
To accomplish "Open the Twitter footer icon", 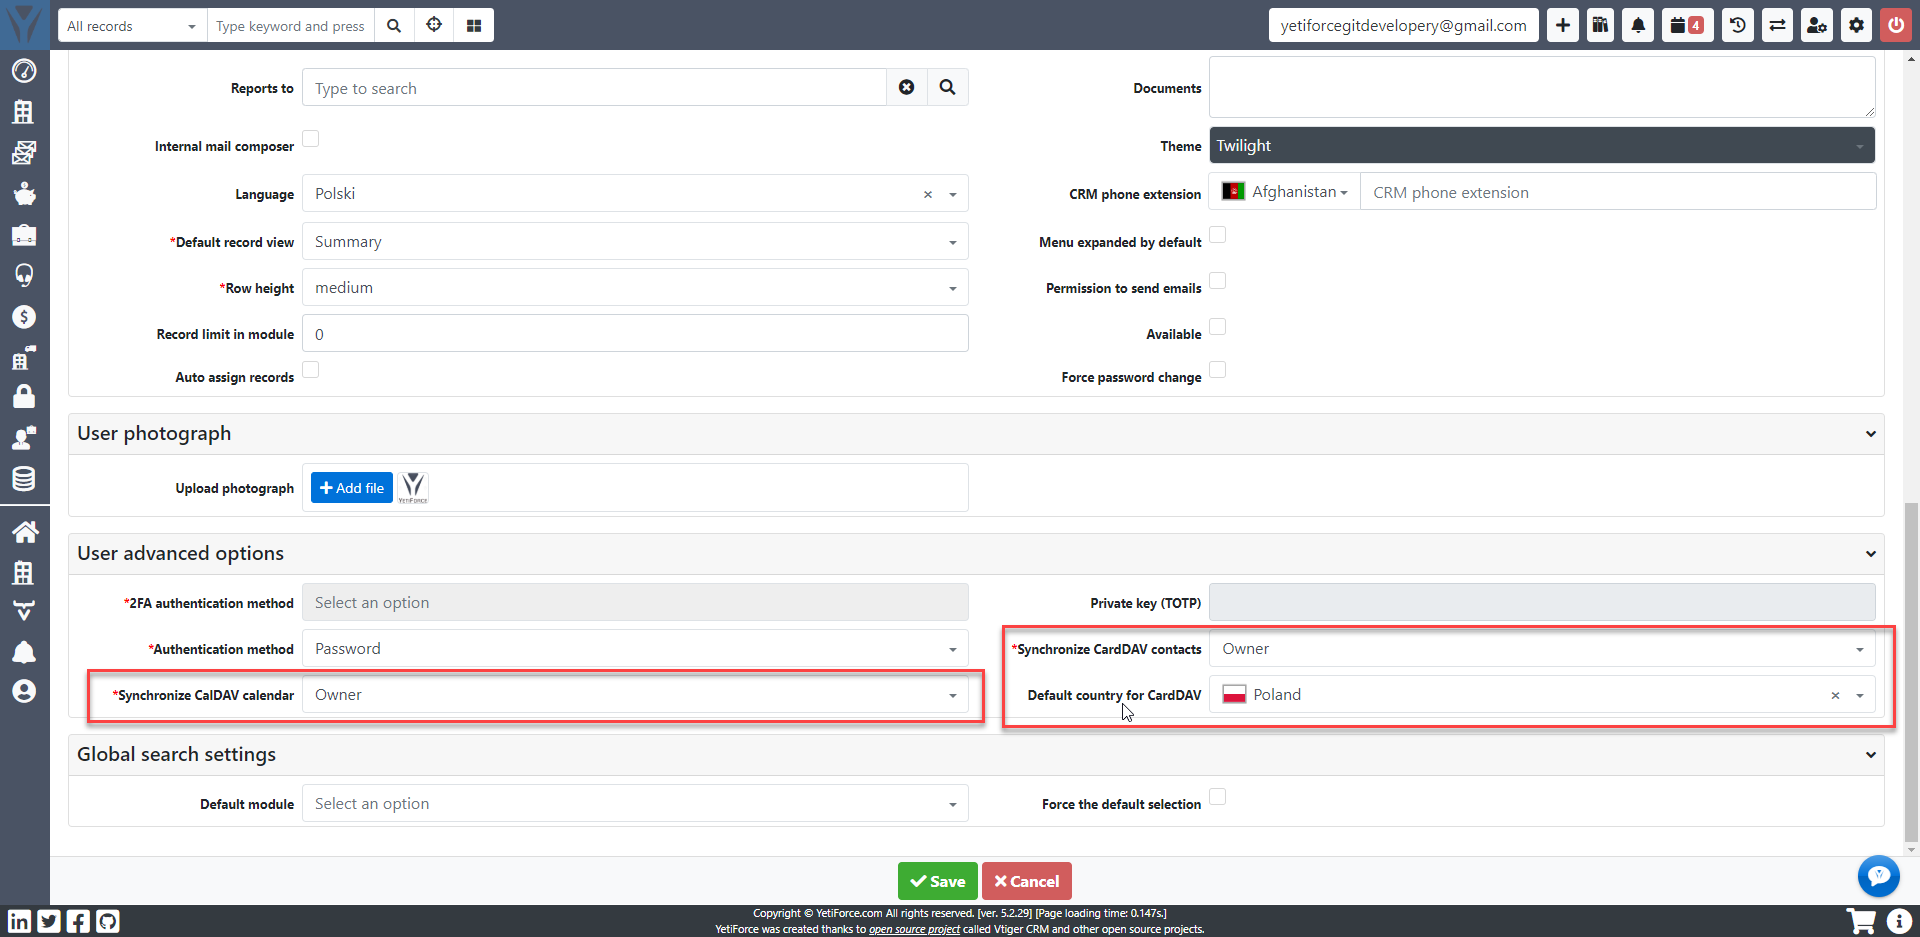I will (49, 921).
